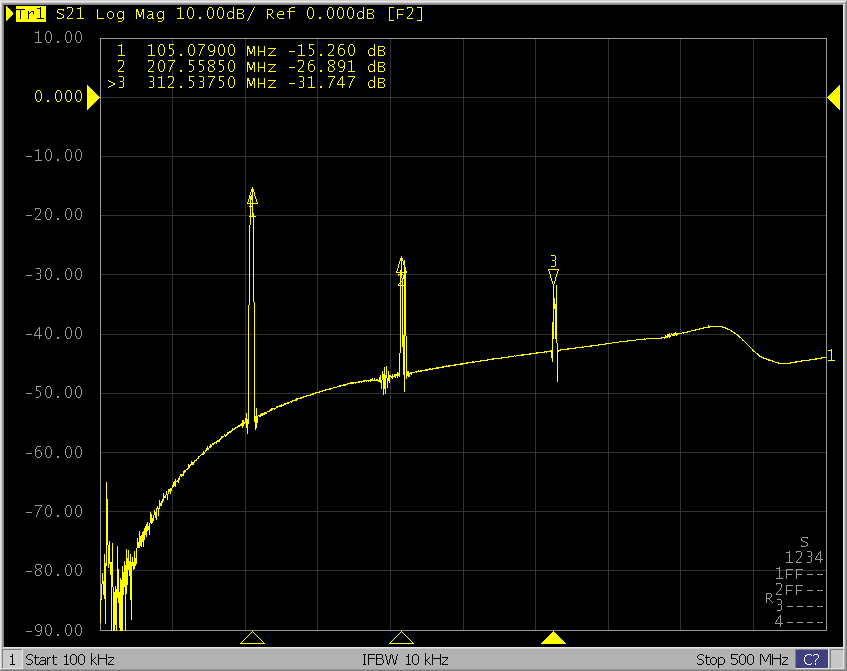Click the Stop 500 MHz frequency field

coord(742,660)
